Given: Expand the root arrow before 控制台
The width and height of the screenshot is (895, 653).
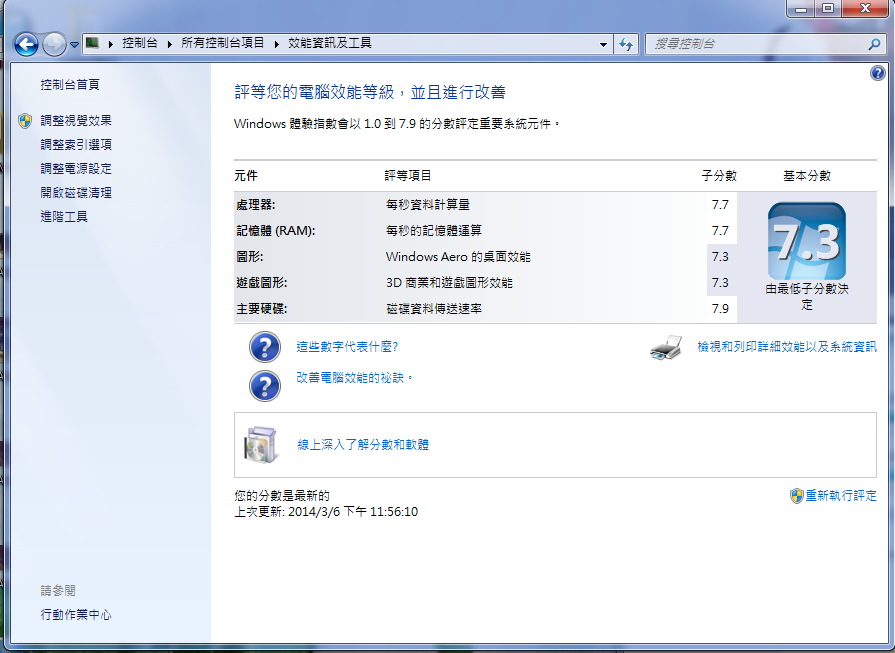Looking at the screenshot, I should (110, 43).
